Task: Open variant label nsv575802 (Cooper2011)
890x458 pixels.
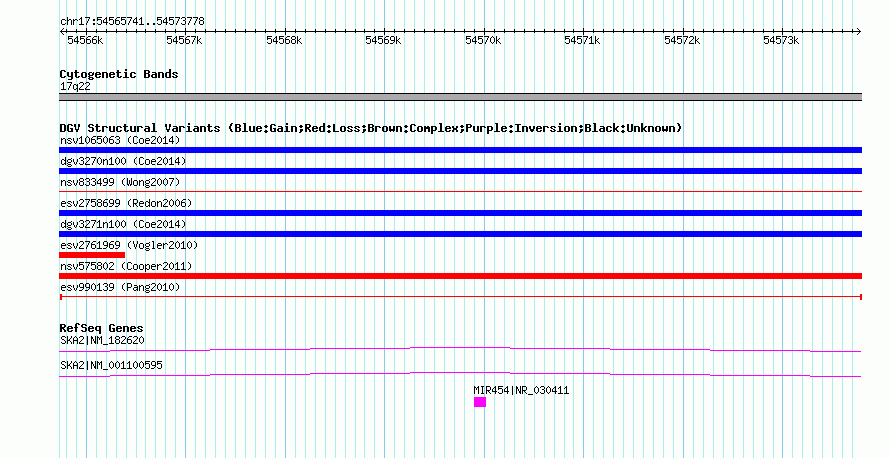Action: [x=126, y=266]
